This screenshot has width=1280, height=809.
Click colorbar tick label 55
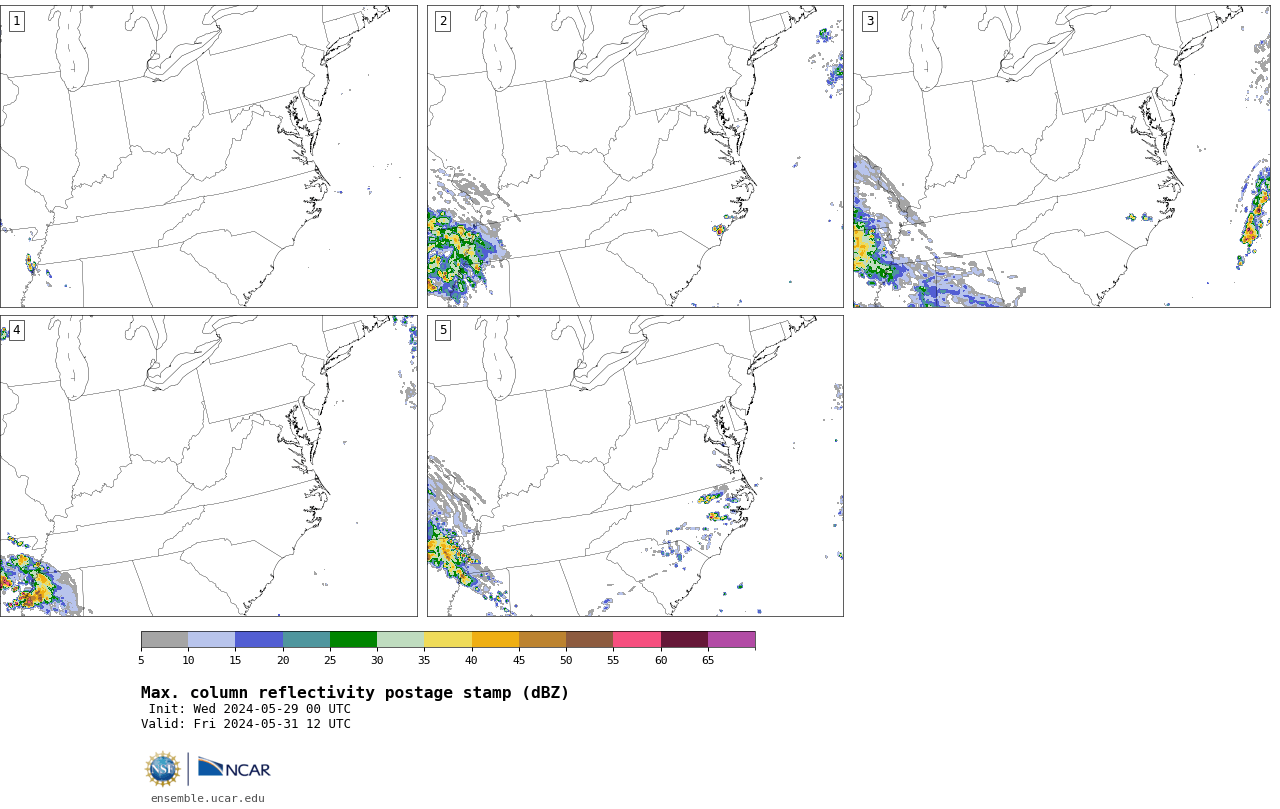click(x=613, y=660)
